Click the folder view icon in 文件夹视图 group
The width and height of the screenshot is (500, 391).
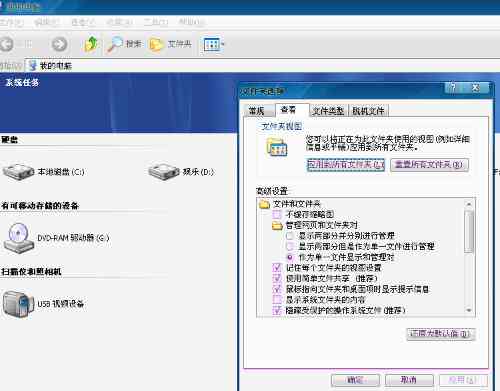click(x=277, y=148)
